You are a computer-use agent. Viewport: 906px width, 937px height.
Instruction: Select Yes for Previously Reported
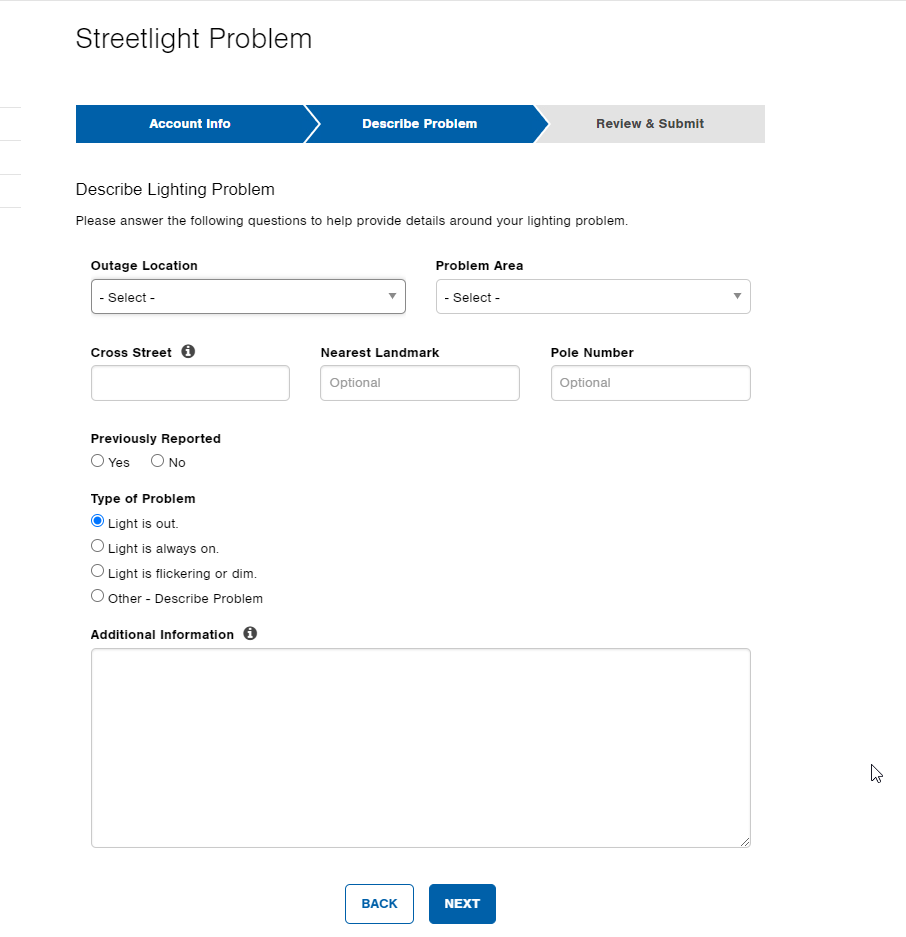(97, 461)
